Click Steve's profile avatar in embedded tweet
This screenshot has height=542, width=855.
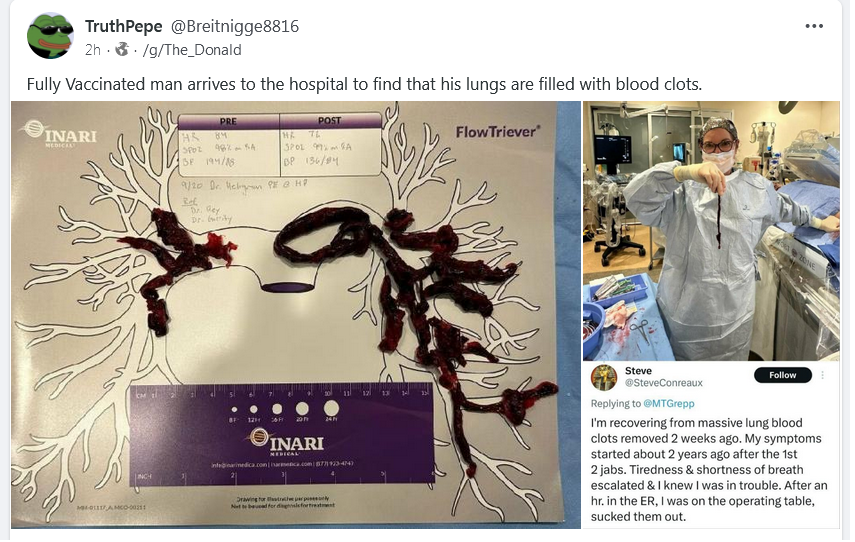[604, 377]
